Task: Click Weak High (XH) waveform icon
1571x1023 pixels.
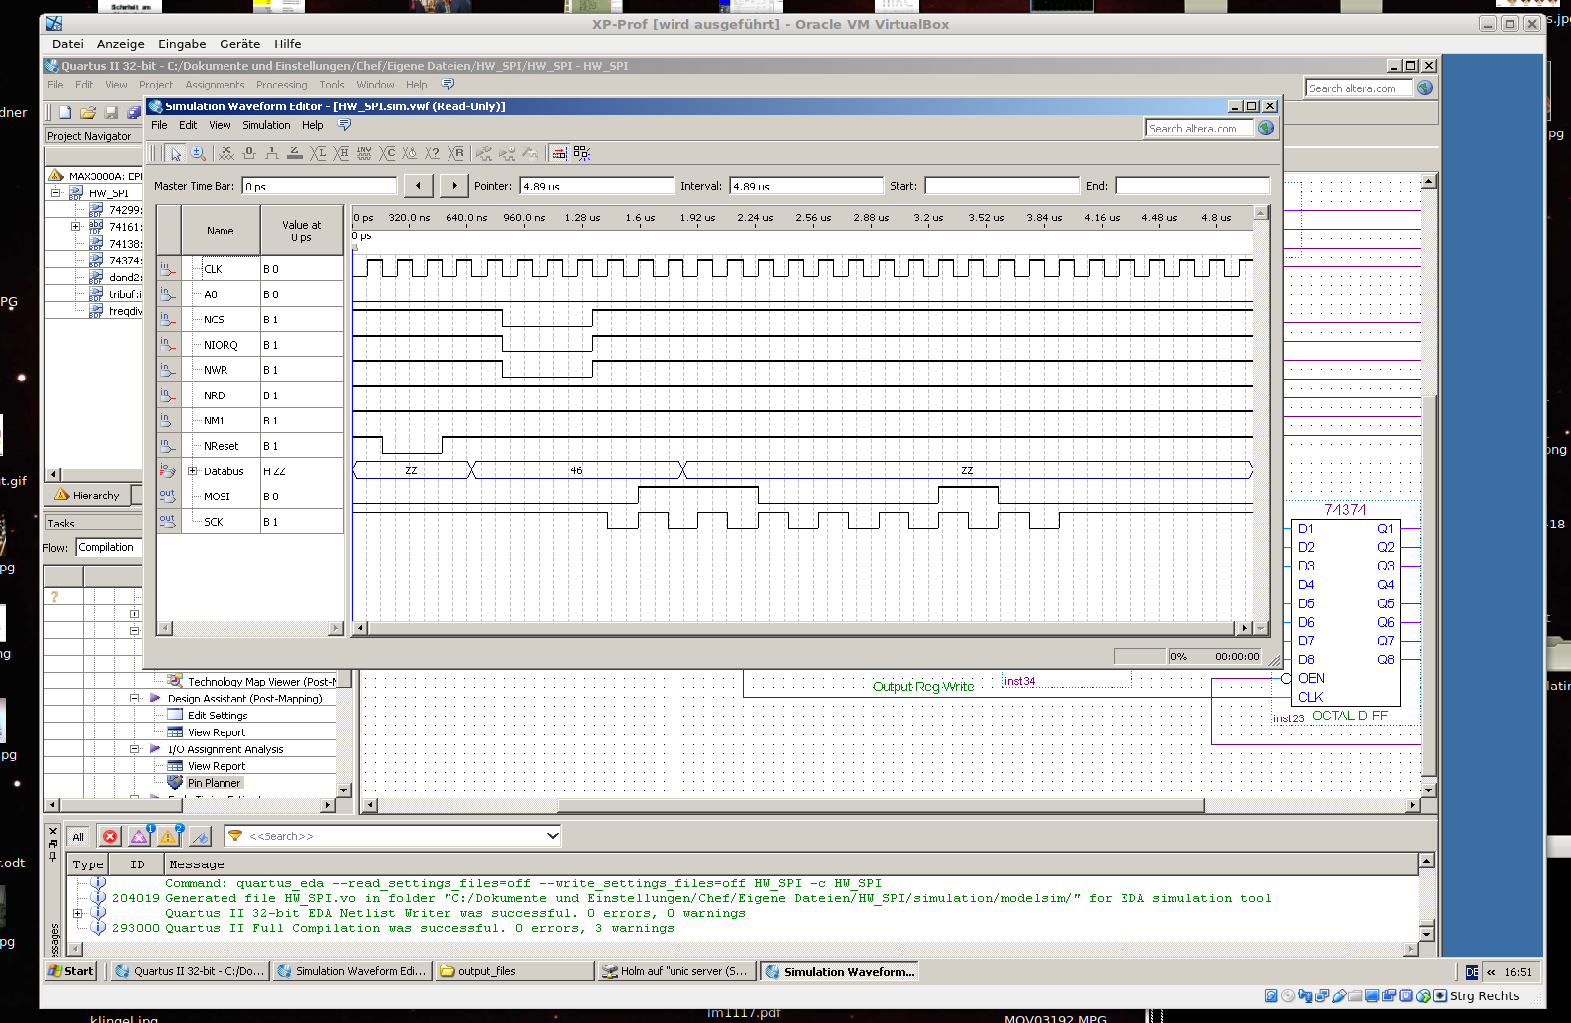Action: [341, 153]
